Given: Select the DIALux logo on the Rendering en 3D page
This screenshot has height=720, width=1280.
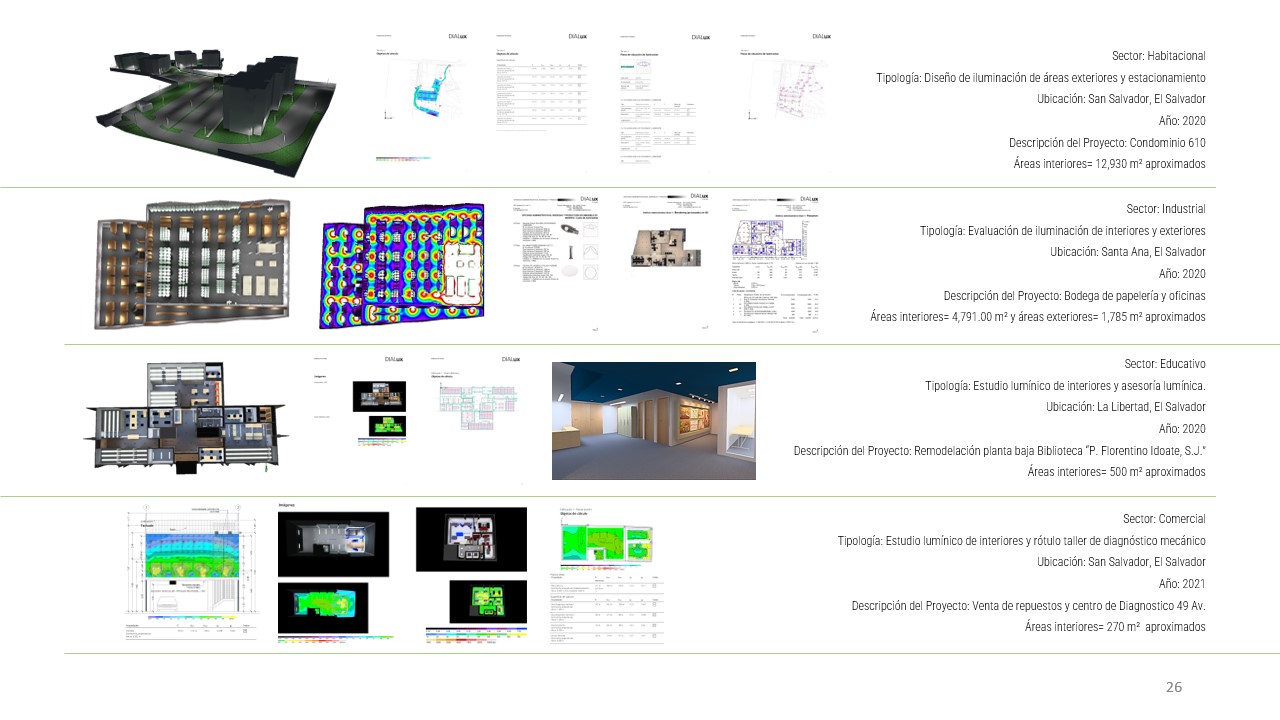Looking at the screenshot, I should pyautogui.click(x=701, y=196).
